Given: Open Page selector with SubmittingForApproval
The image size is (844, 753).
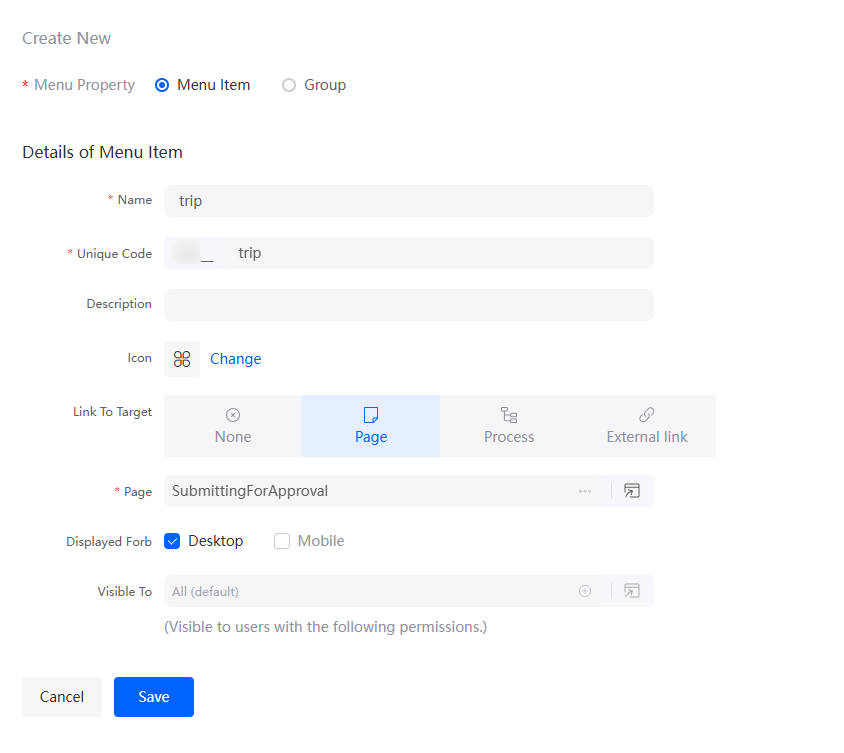Looking at the screenshot, I should pyautogui.click(x=409, y=491).
